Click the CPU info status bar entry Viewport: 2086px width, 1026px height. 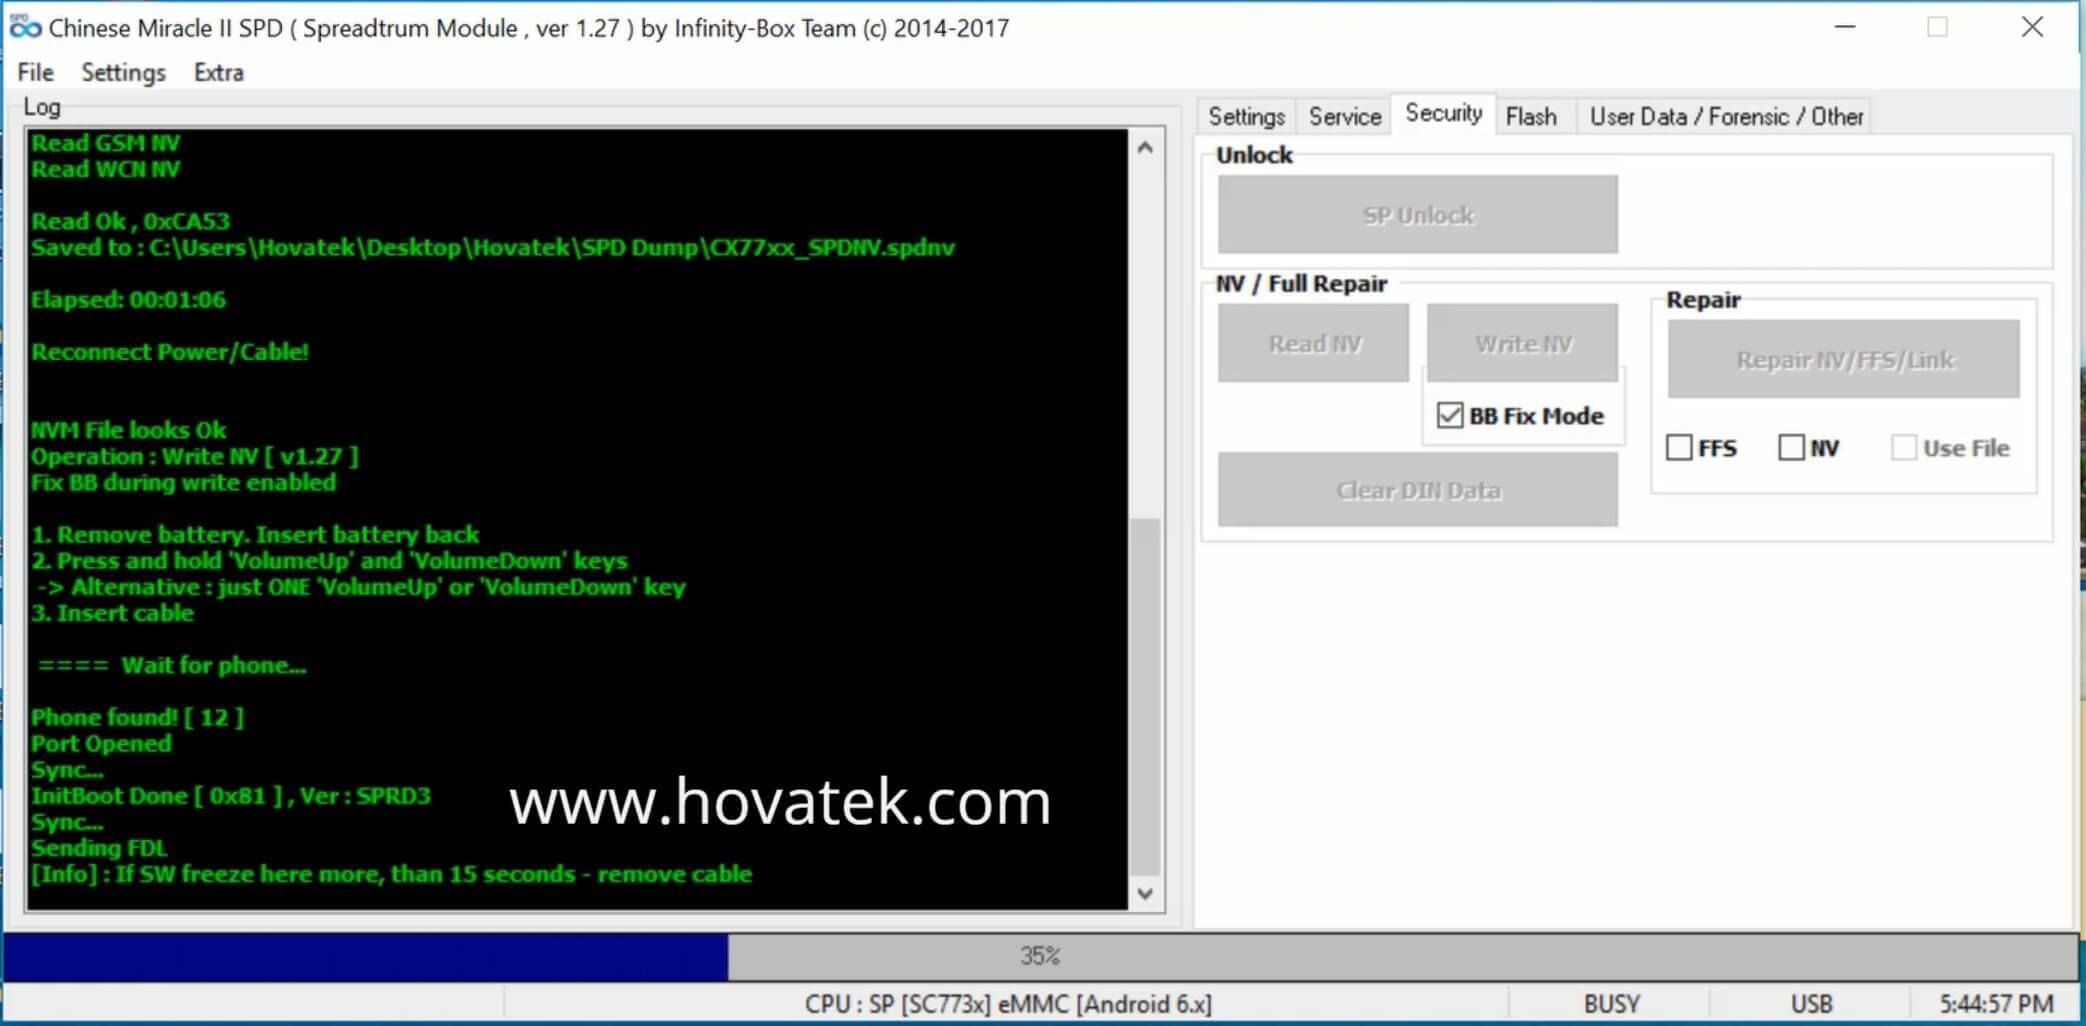coord(1008,1004)
